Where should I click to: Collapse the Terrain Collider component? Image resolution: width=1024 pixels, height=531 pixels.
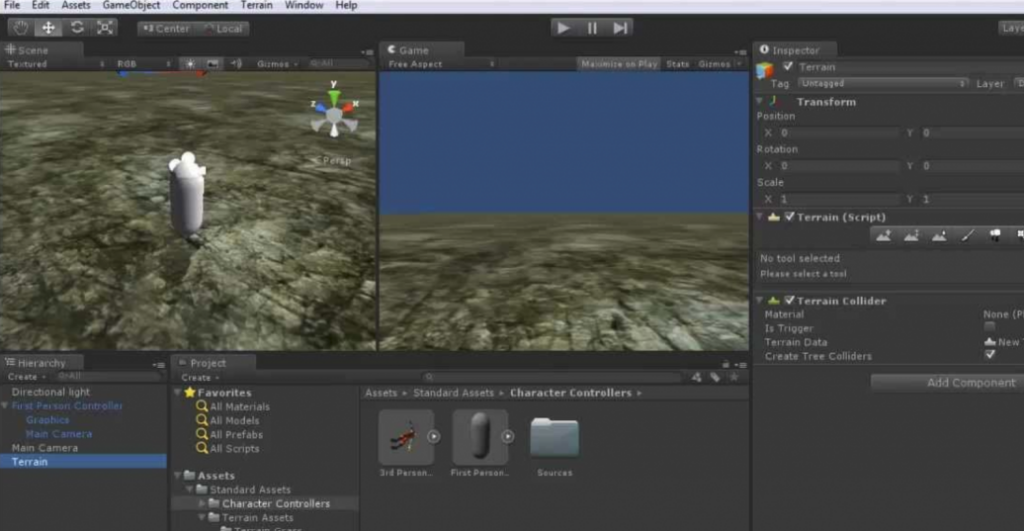[760, 300]
